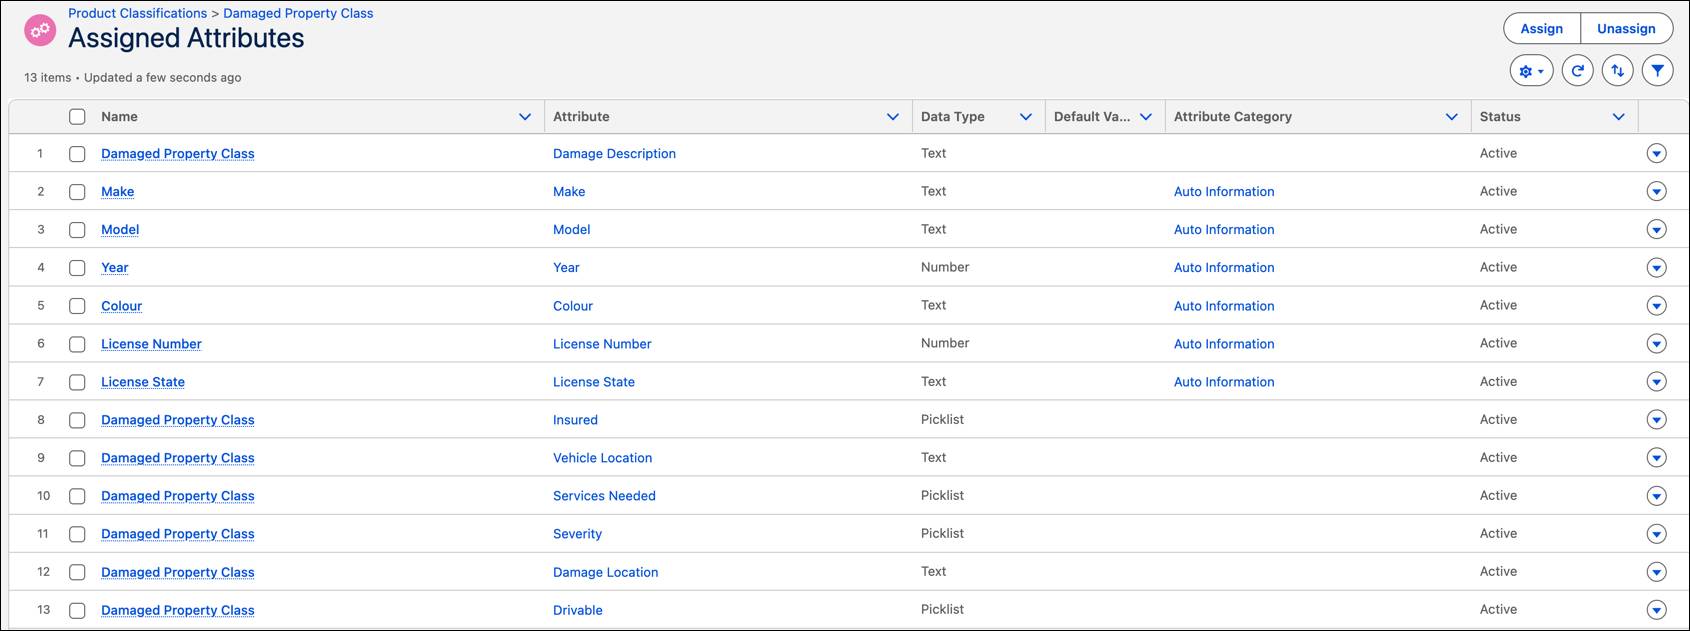Open row actions menu for Colour
The image size is (1690, 631).
pos(1656,305)
